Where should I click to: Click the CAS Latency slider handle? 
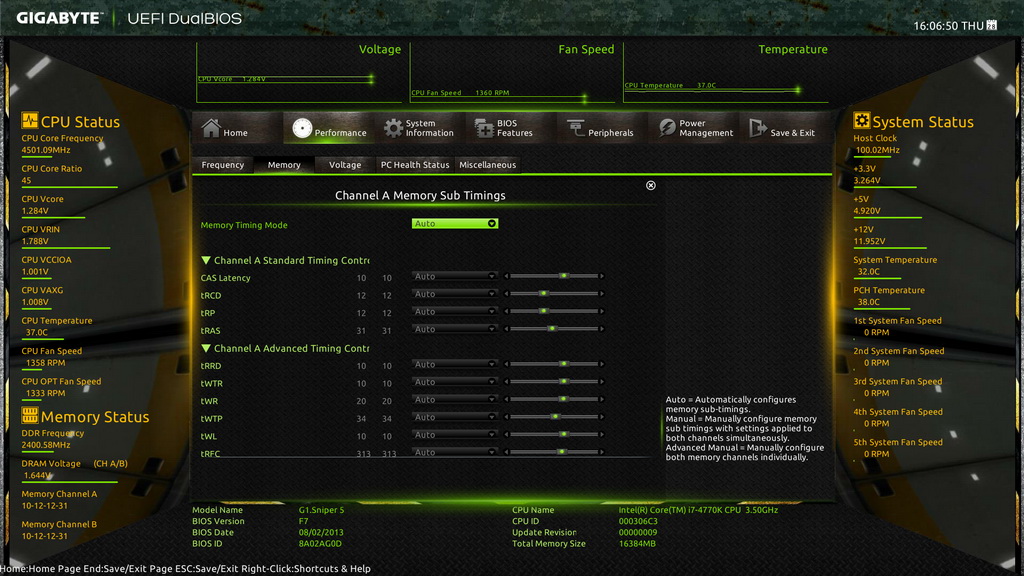(x=564, y=276)
